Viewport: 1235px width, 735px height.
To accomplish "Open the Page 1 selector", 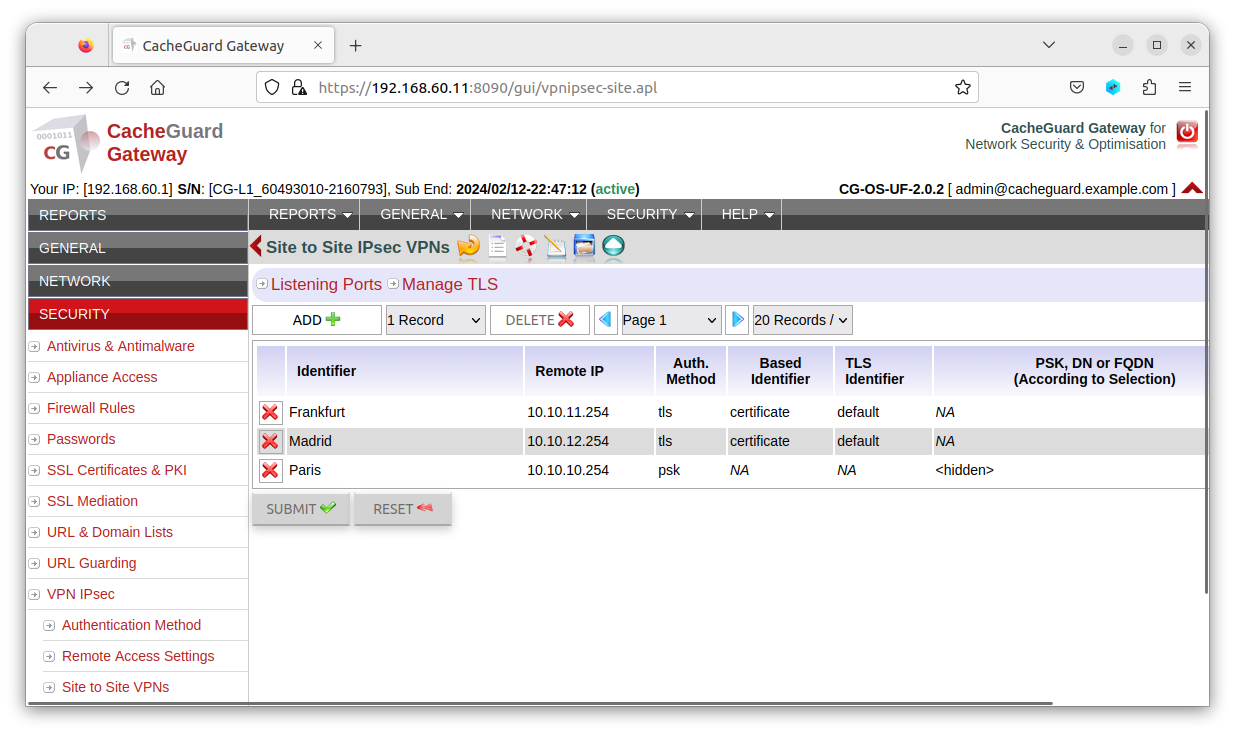I will coord(670,319).
